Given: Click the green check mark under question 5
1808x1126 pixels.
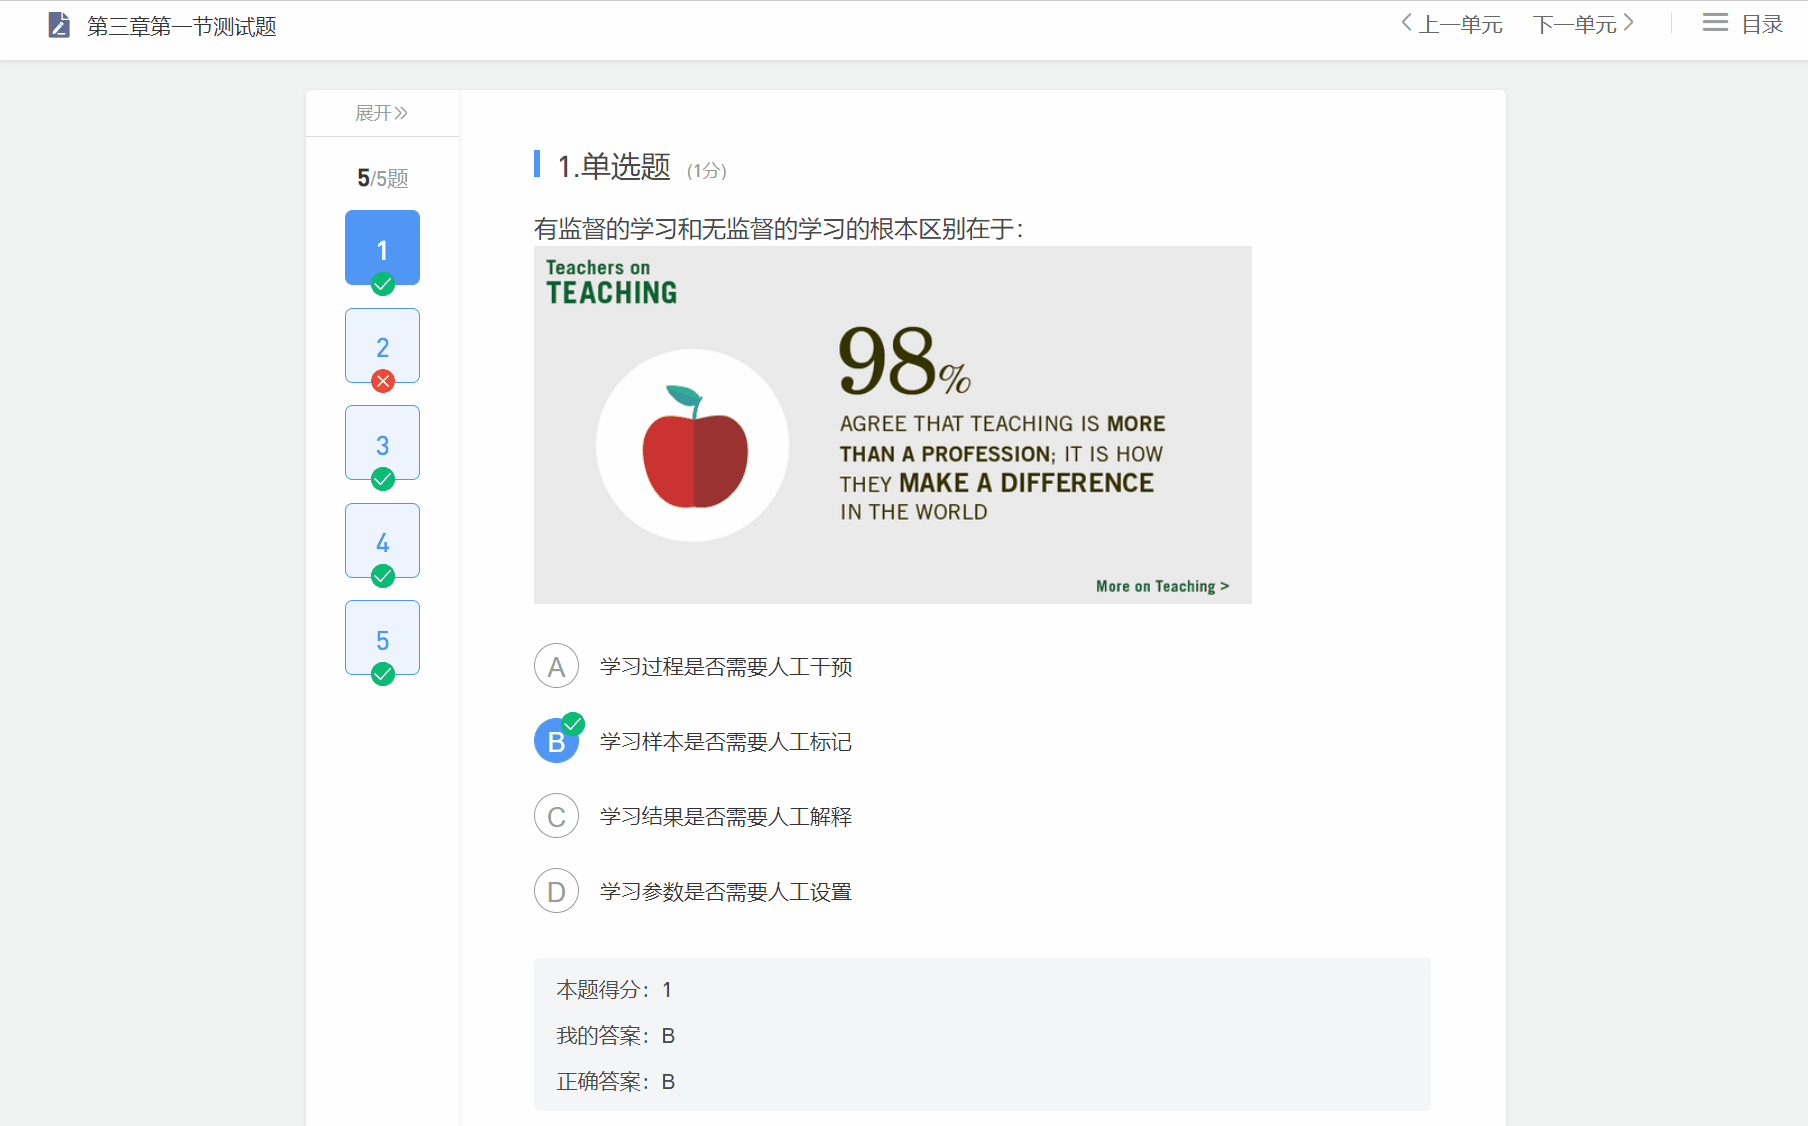Looking at the screenshot, I should point(383,674).
